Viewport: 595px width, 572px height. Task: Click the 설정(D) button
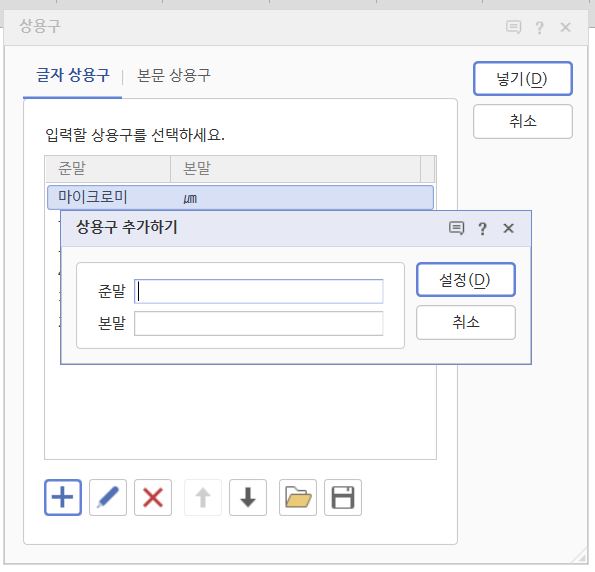click(466, 279)
